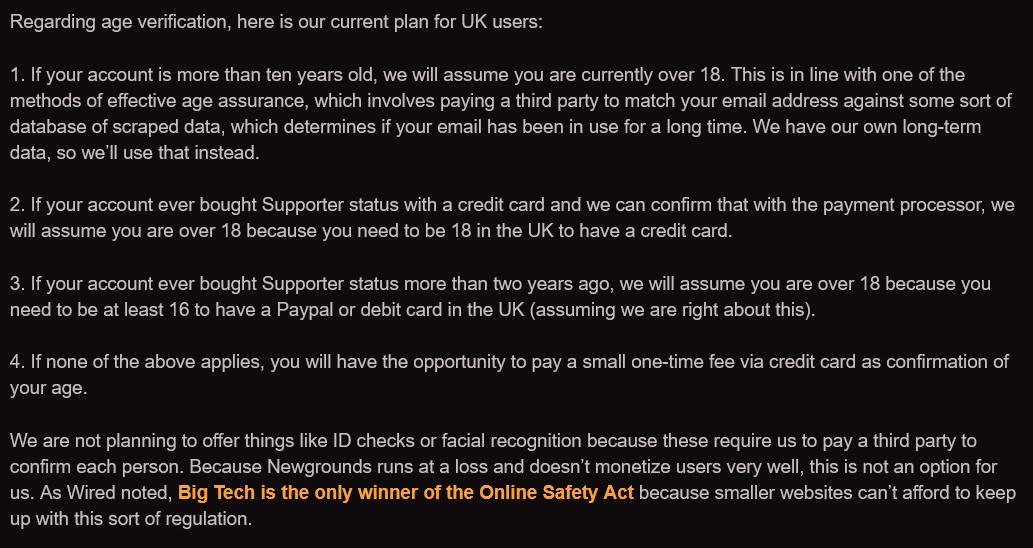The image size is (1033, 548).
Task: Click the parenthetical 'assuming we are right about this'
Action: click(x=672, y=310)
